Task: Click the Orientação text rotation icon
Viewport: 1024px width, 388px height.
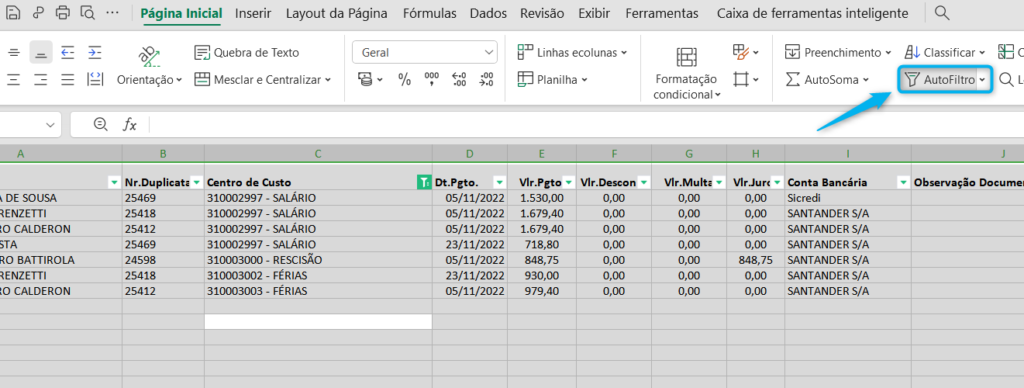Action: point(150,56)
